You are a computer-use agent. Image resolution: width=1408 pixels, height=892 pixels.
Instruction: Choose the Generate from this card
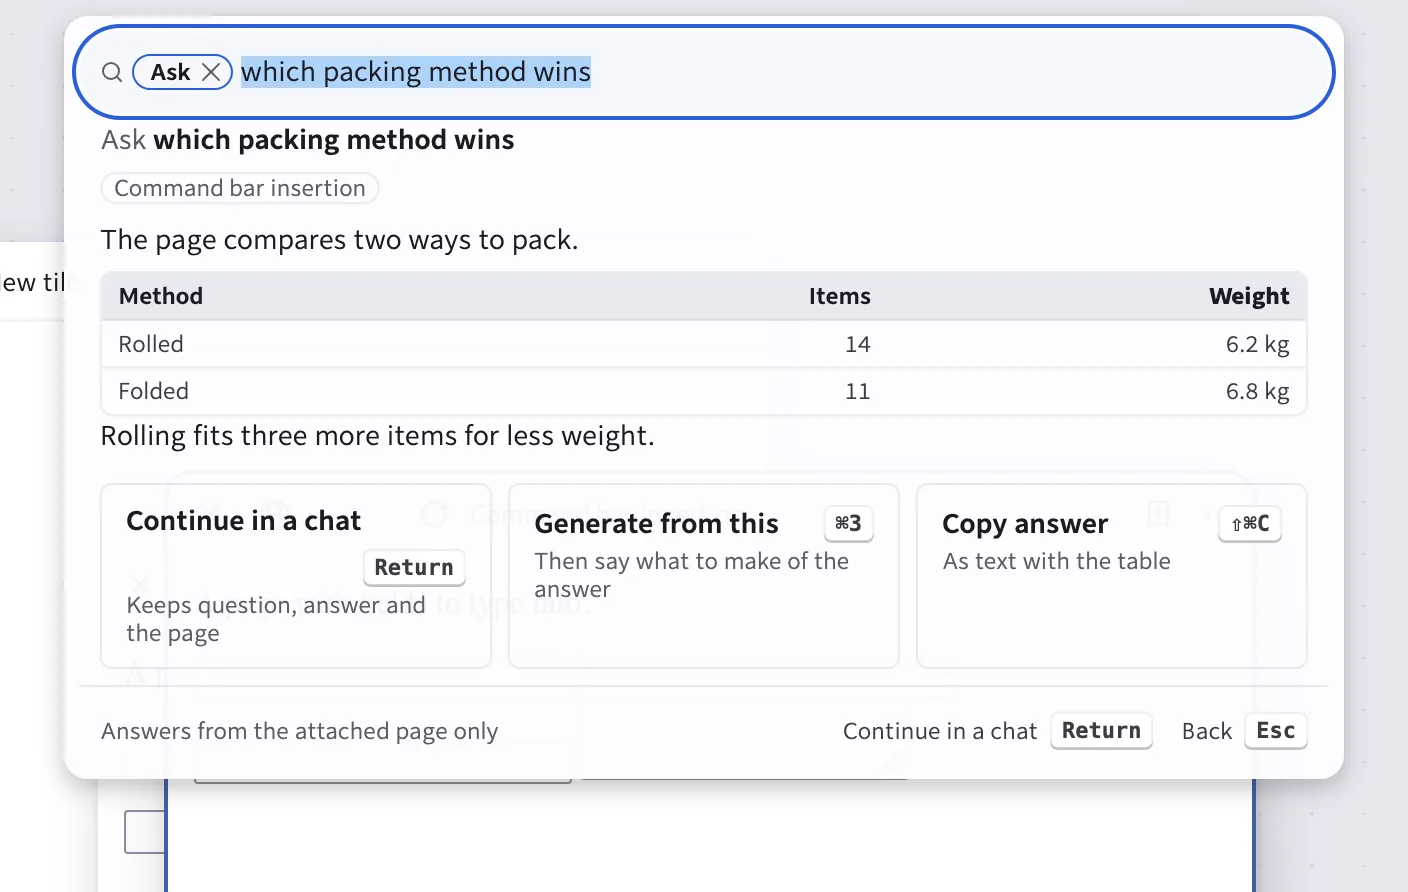point(704,576)
